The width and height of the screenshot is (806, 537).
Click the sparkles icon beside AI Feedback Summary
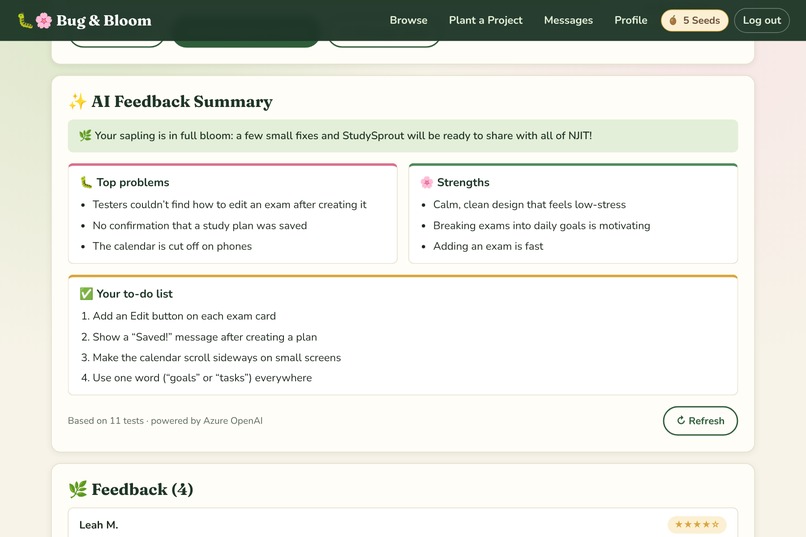78,101
